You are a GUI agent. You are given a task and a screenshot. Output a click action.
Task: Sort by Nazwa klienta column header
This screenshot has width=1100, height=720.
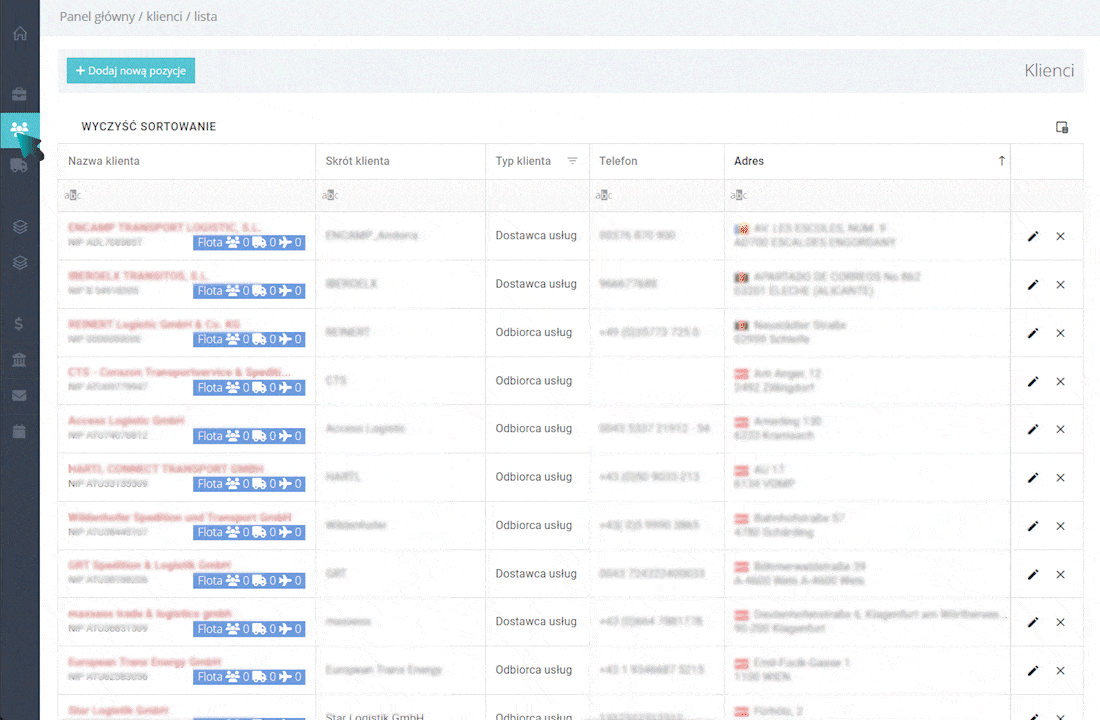click(x=104, y=161)
